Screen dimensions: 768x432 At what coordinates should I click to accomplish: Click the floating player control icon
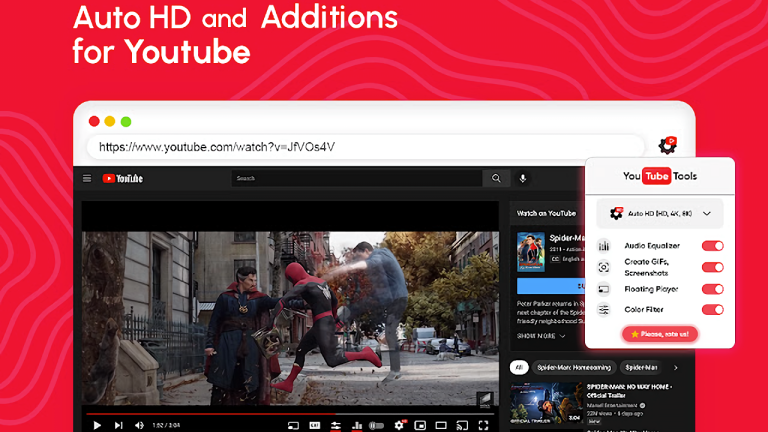[x=293, y=425]
